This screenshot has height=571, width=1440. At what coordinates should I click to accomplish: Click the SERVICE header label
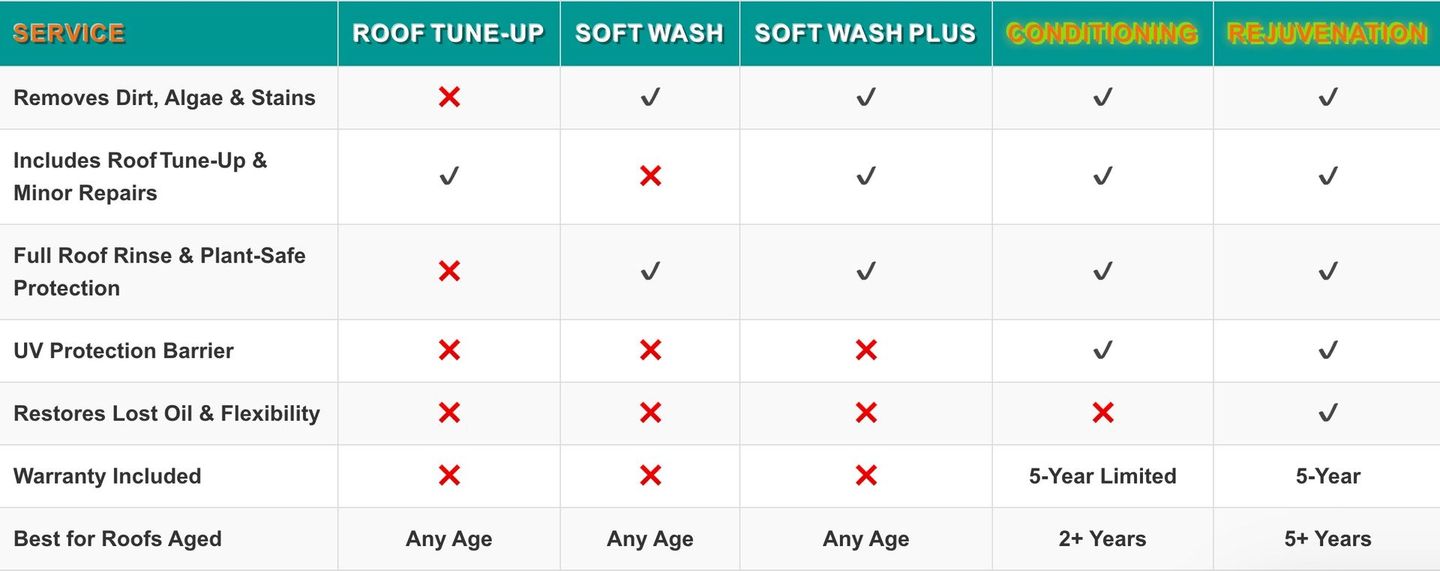pos(69,33)
